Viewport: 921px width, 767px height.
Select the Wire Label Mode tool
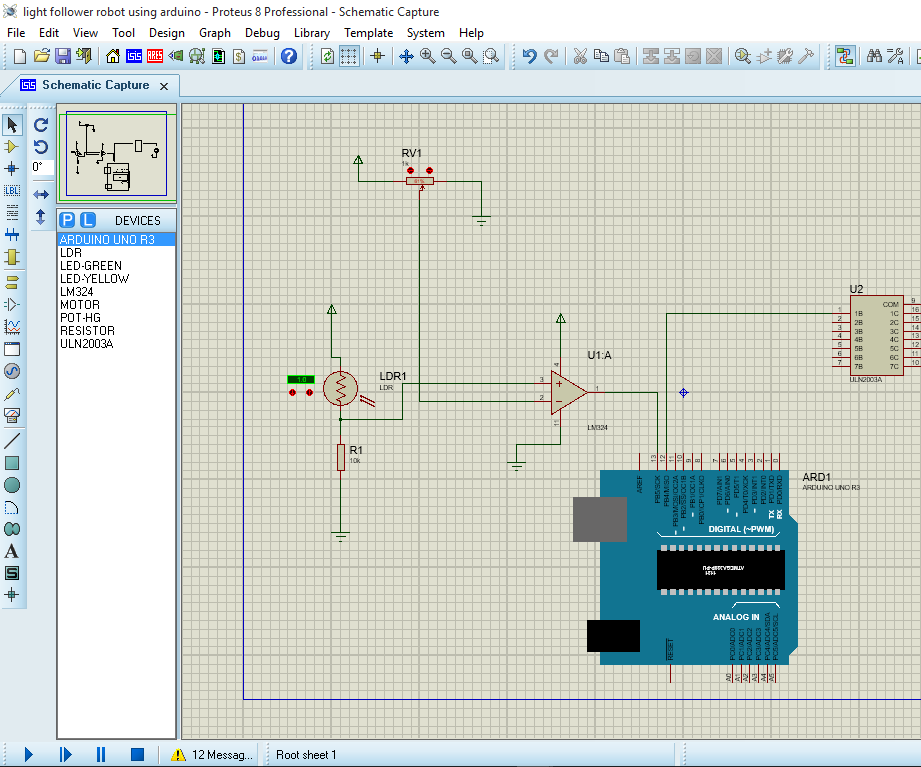click(12, 191)
